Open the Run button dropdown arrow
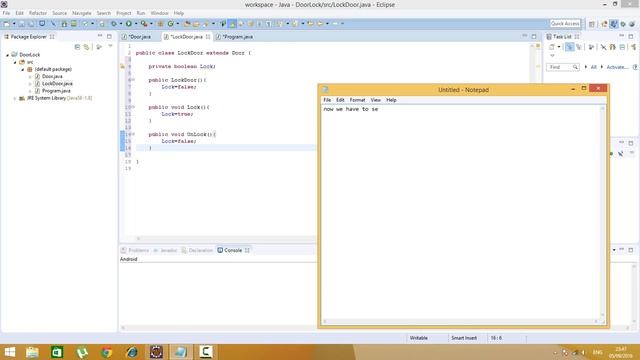 pyautogui.click(x=136, y=24)
